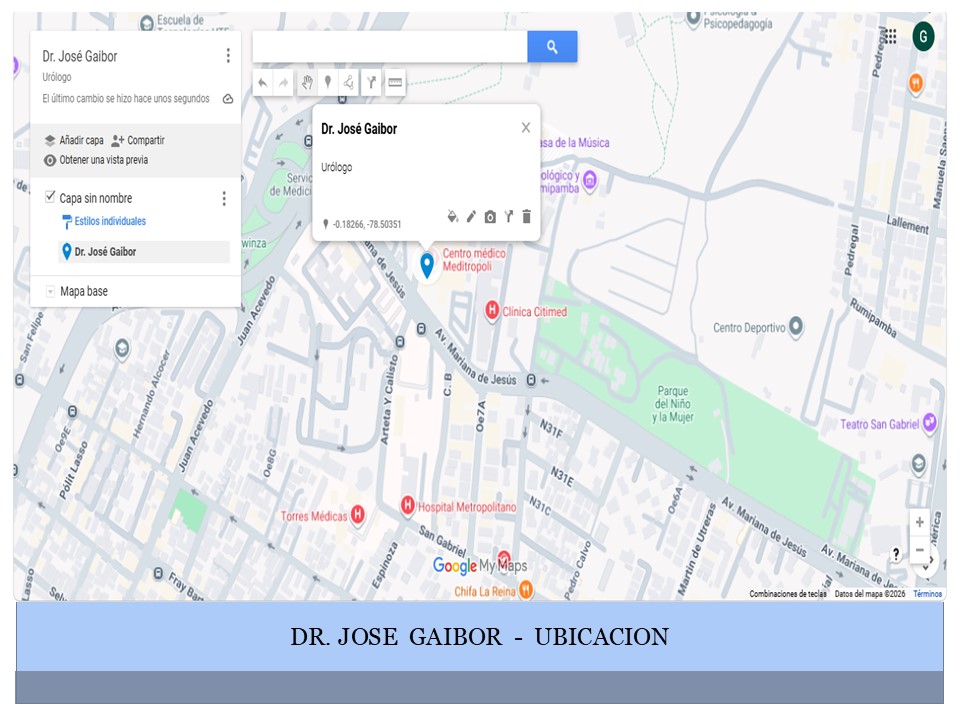Add a photo with the camera icon
Viewport: 960px width, 720px height.
coord(490,217)
